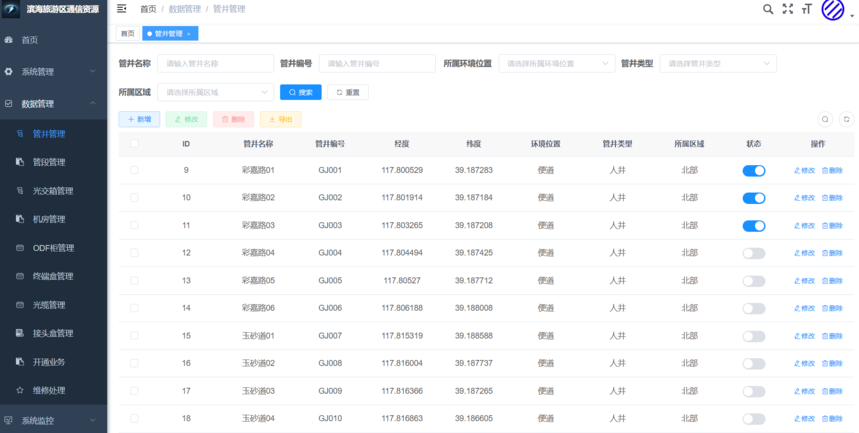
Task: Open the 所属区域 dropdown
Action: 216,92
